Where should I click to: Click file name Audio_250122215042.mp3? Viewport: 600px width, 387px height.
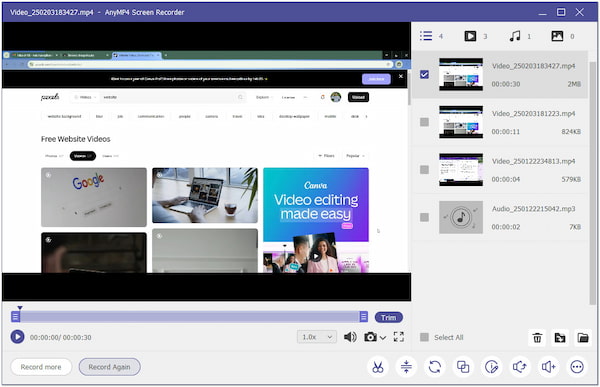(533, 209)
